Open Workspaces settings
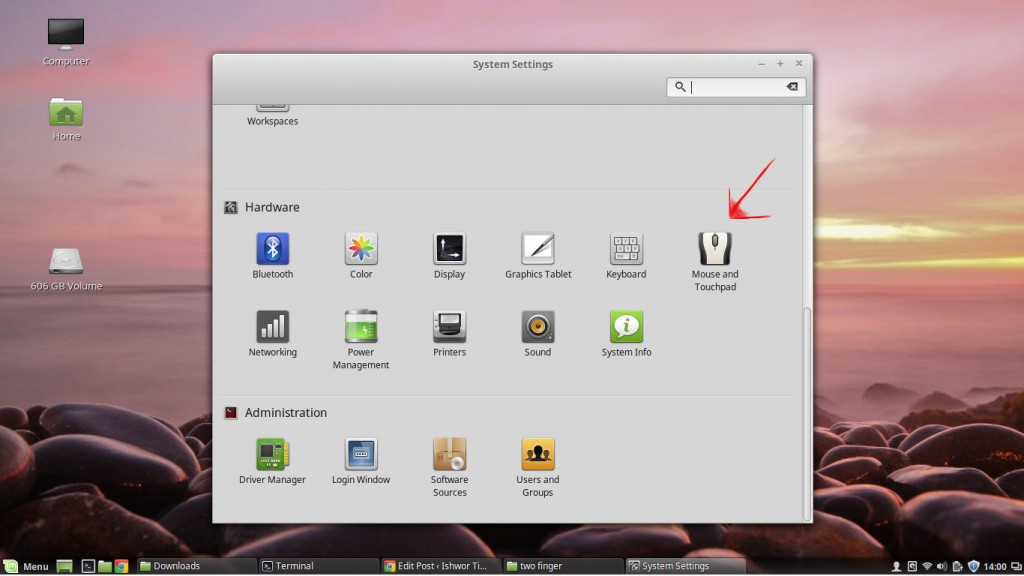 (272, 116)
